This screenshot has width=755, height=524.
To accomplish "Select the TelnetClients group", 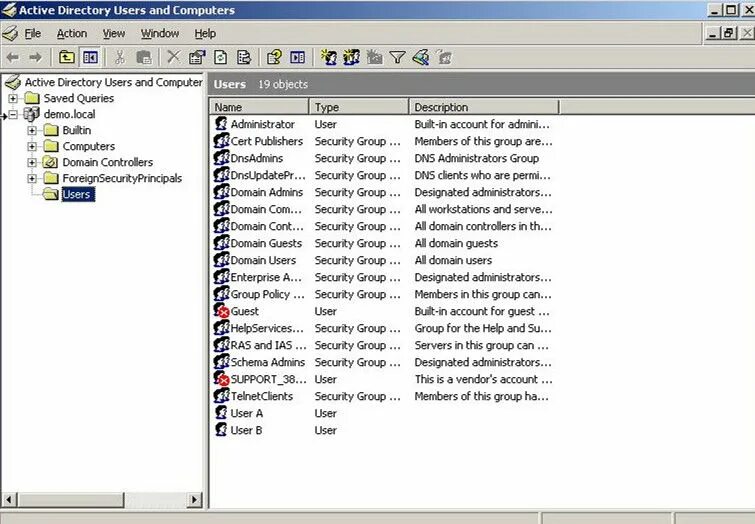I will click(261, 396).
